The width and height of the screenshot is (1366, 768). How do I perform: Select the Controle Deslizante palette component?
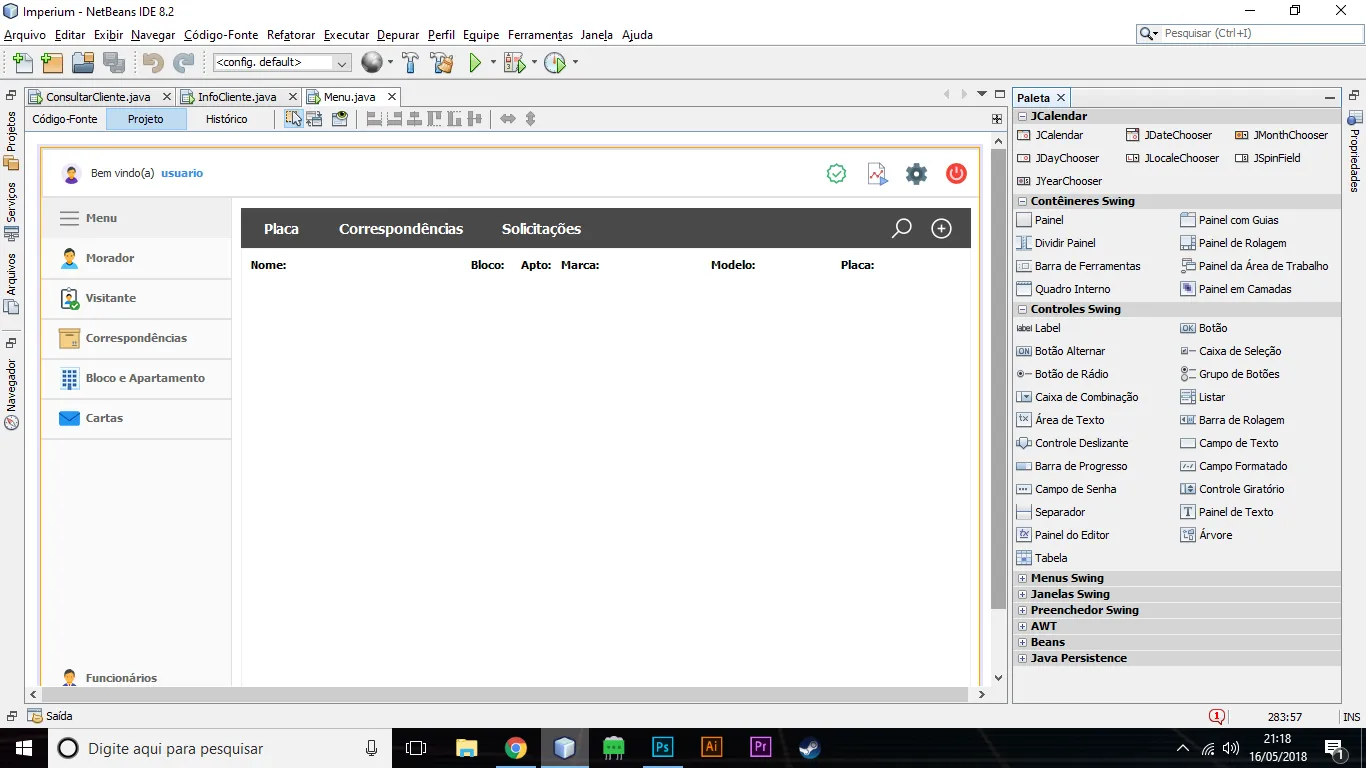[x=1072, y=443]
